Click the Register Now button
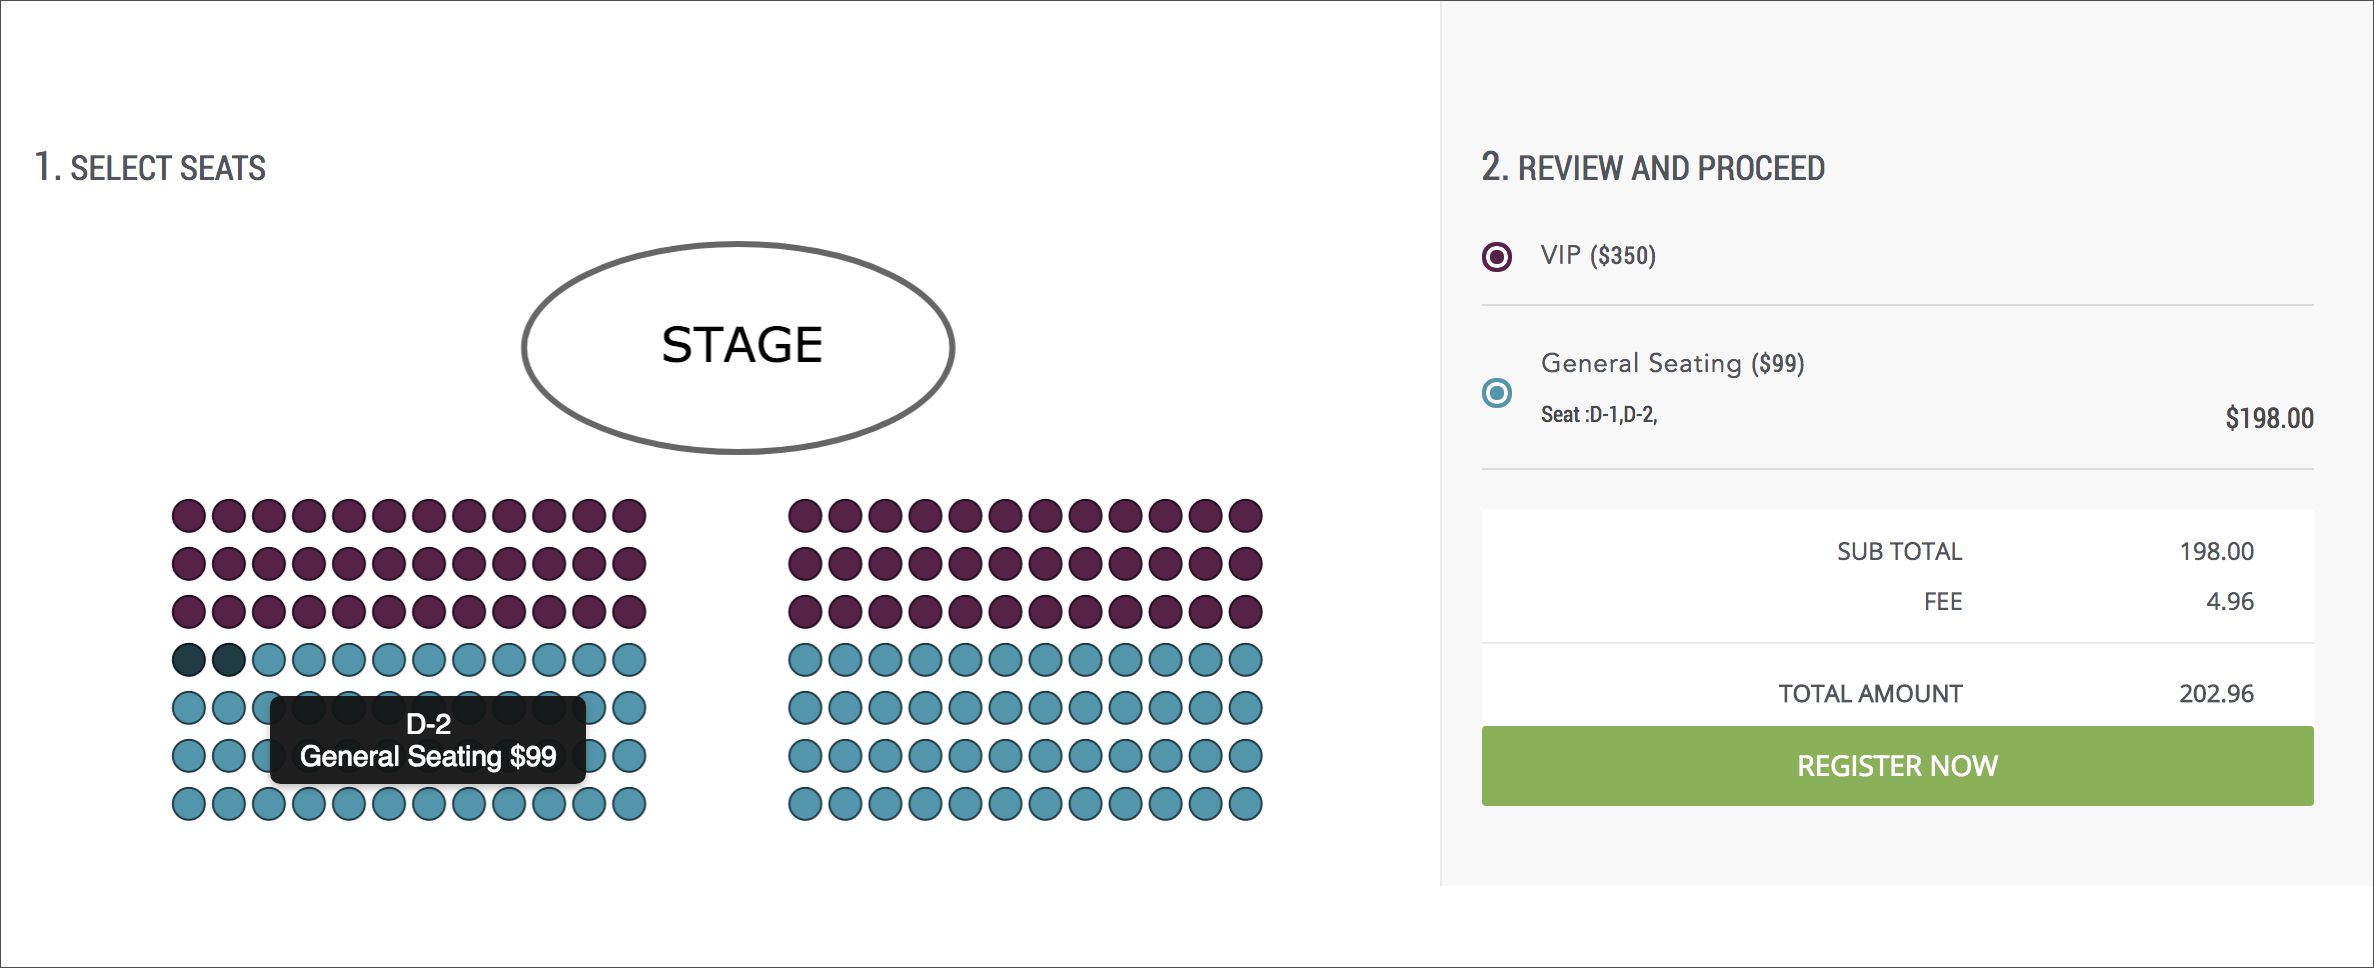The height and width of the screenshot is (968, 2374). click(1897, 766)
